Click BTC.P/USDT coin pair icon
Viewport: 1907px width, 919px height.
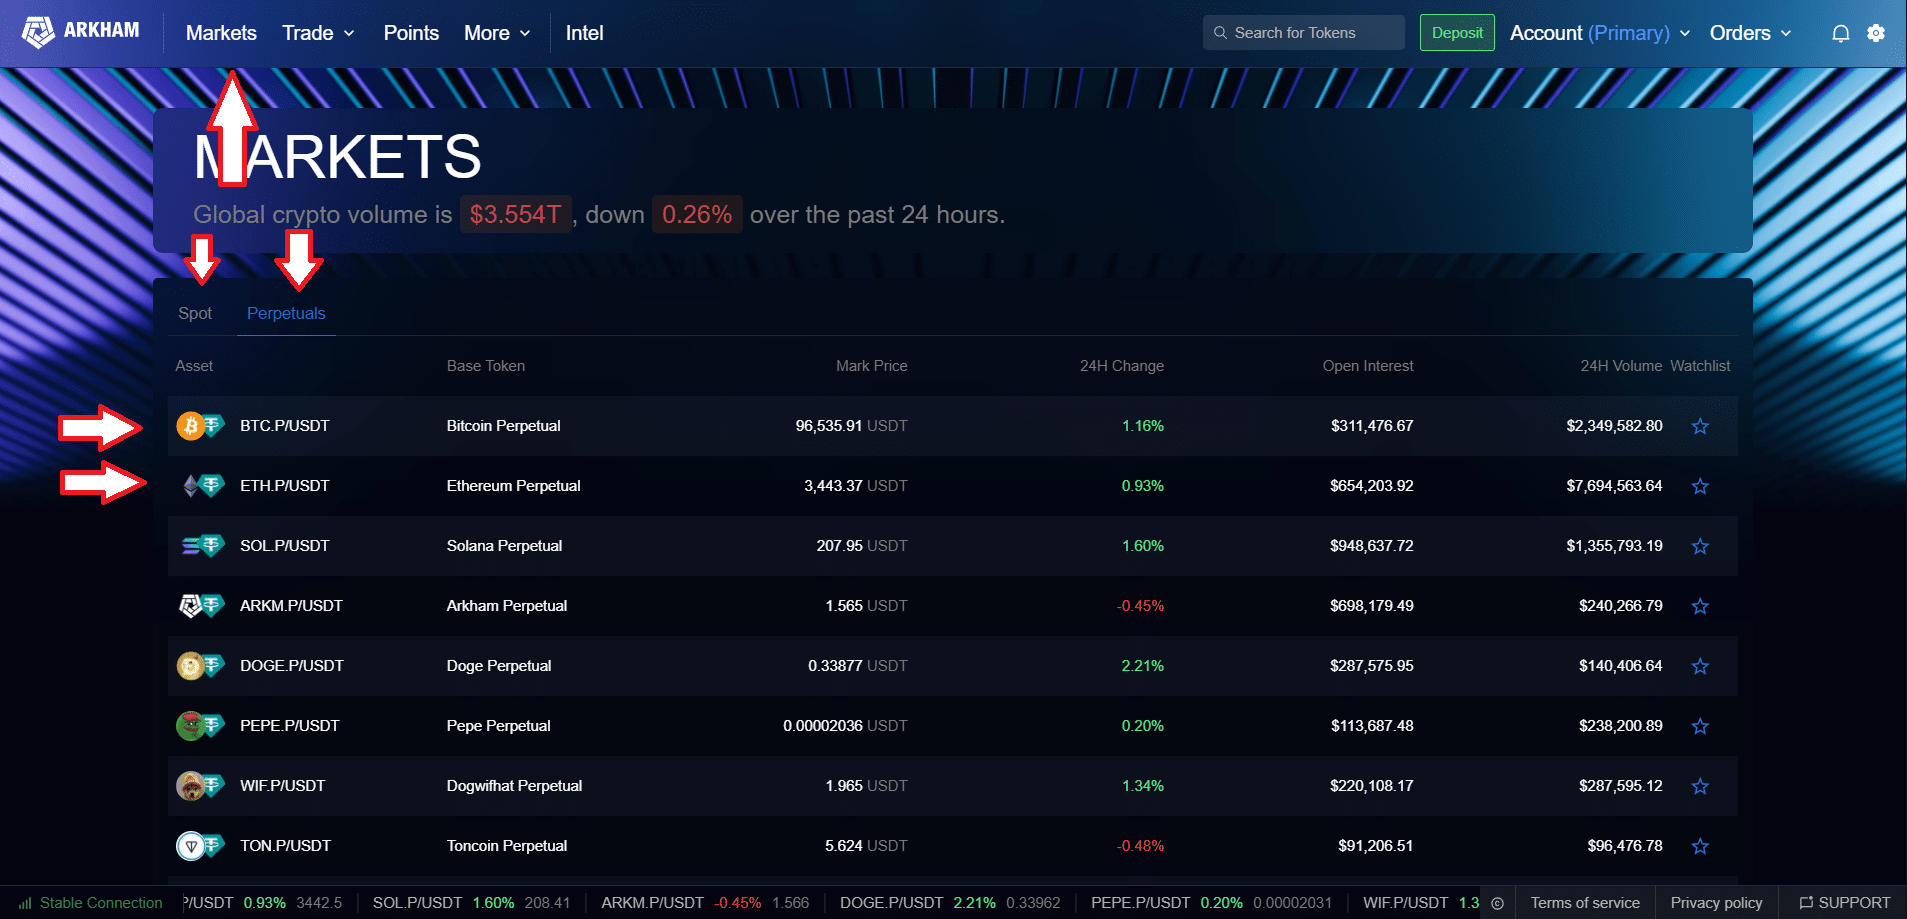201,426
